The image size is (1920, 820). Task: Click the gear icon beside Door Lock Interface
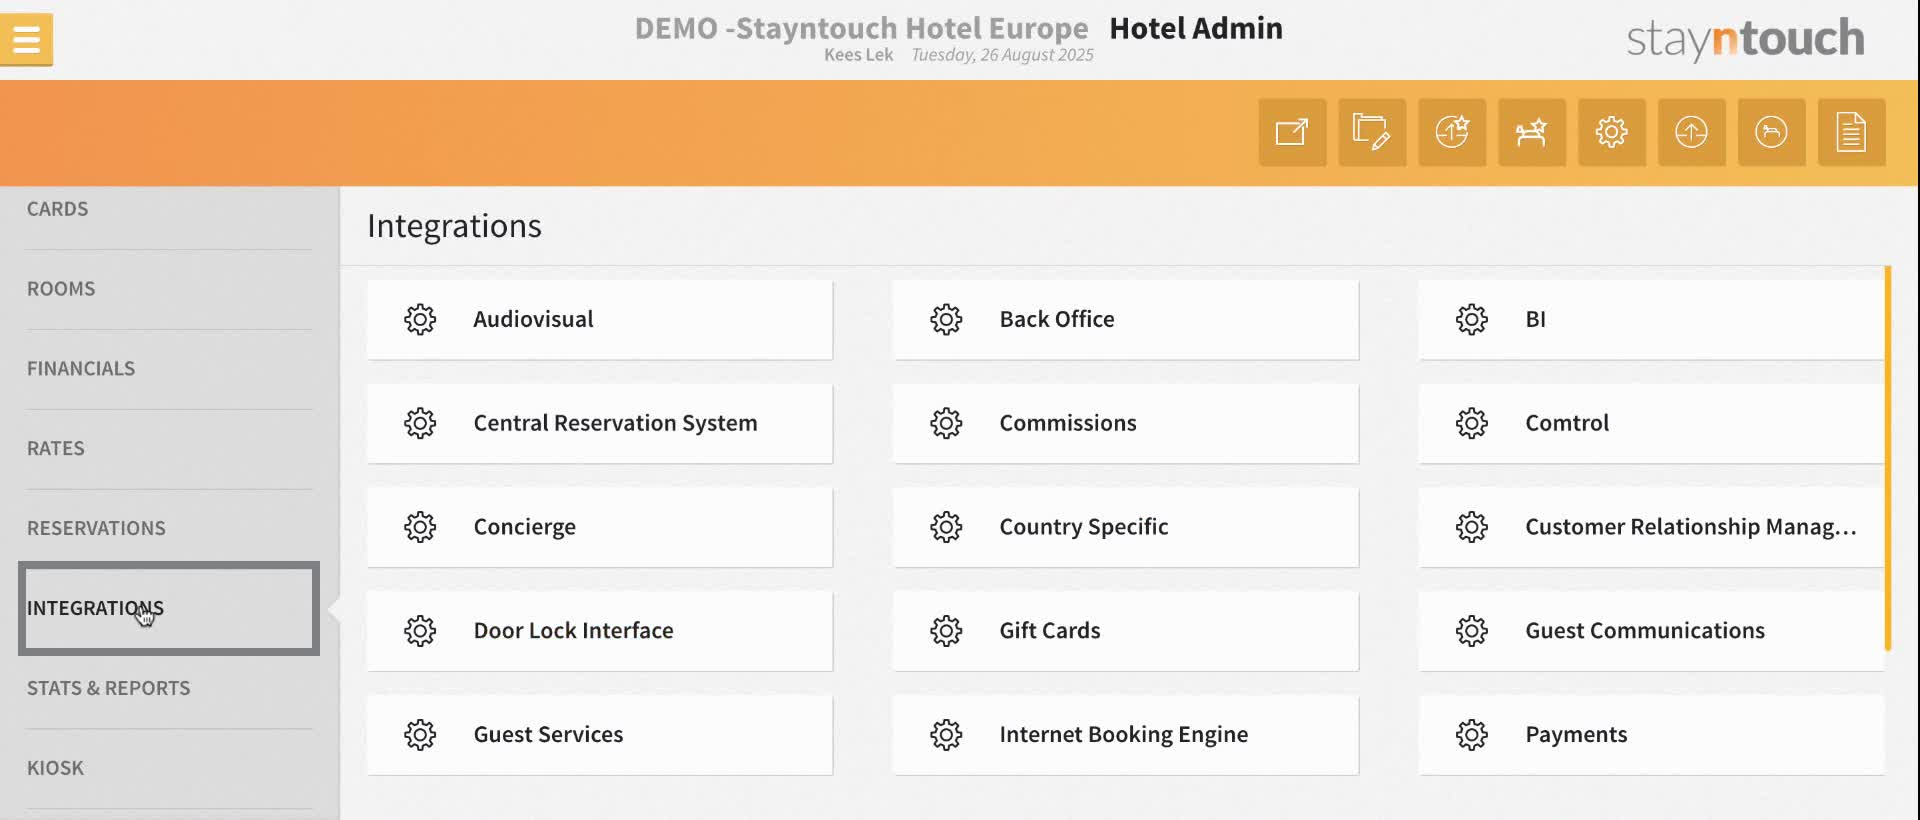(420, 631)
